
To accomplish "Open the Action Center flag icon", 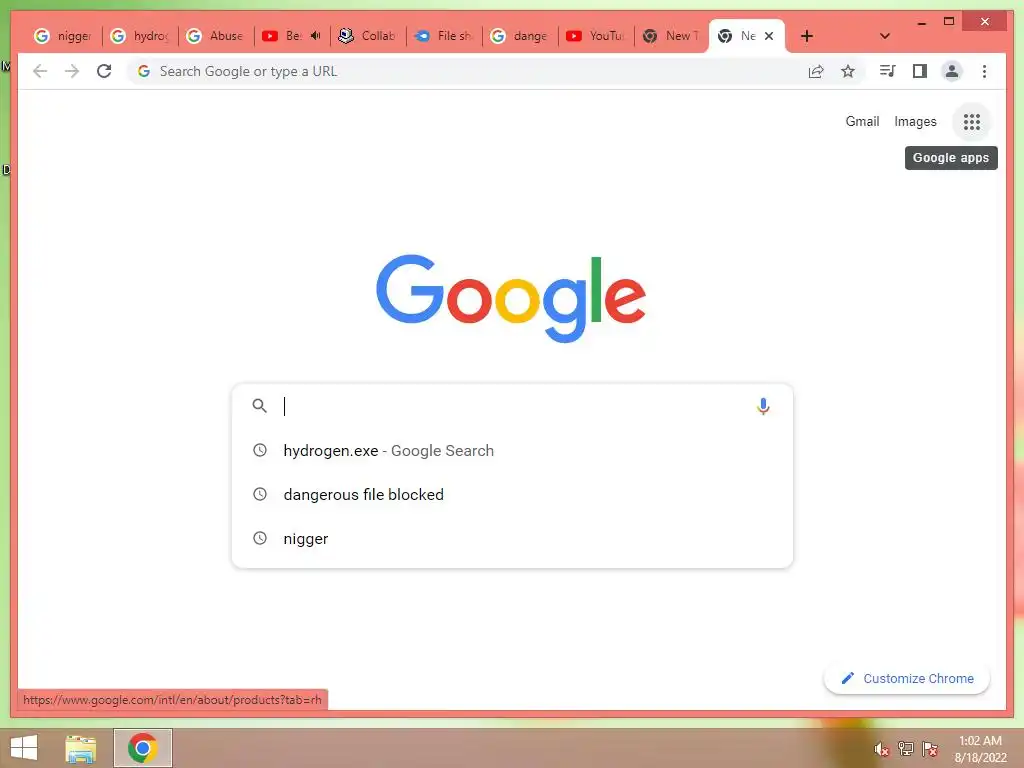I will tap(929, 748).
